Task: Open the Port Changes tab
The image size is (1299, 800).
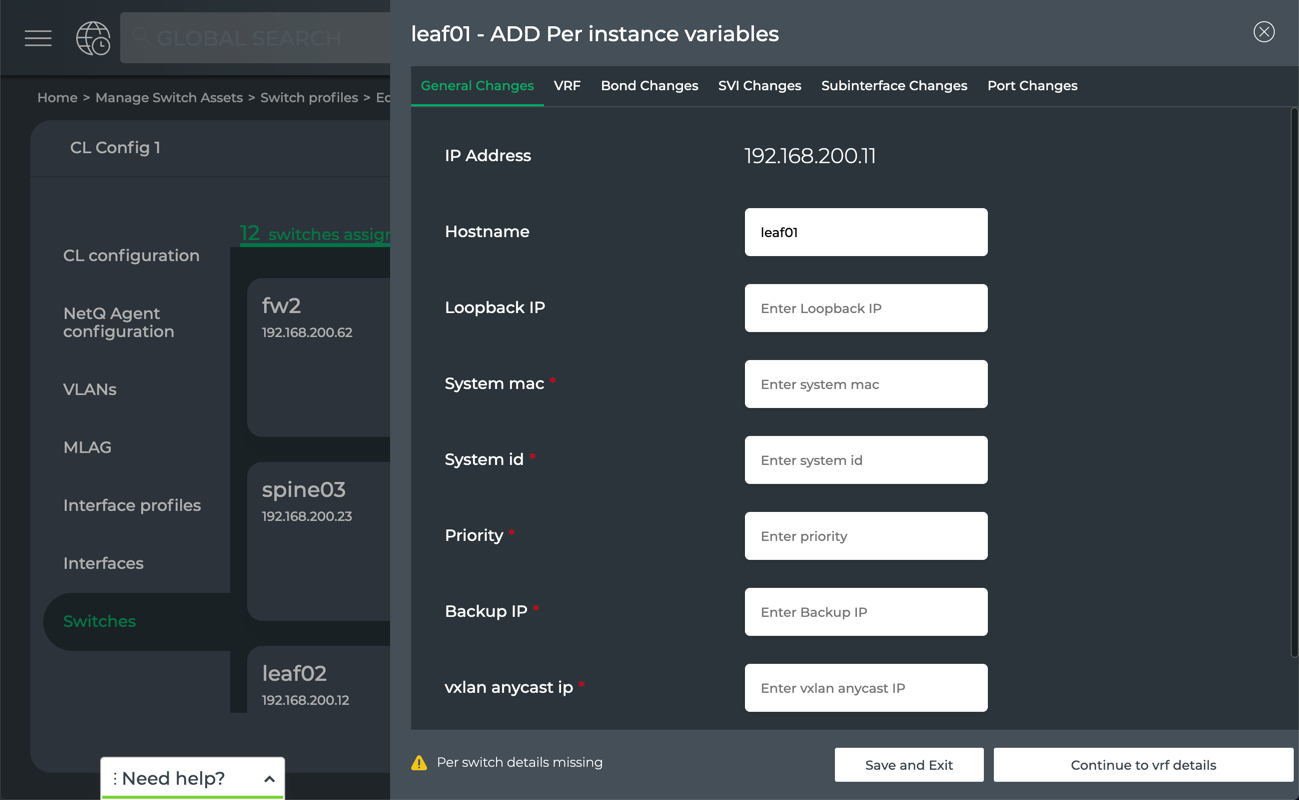Action: [x=1032, y=86]
